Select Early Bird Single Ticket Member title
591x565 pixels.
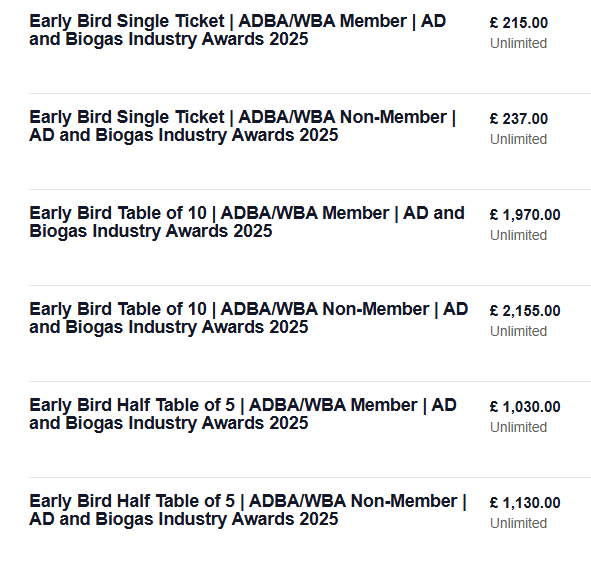click(x=237, y=30)
